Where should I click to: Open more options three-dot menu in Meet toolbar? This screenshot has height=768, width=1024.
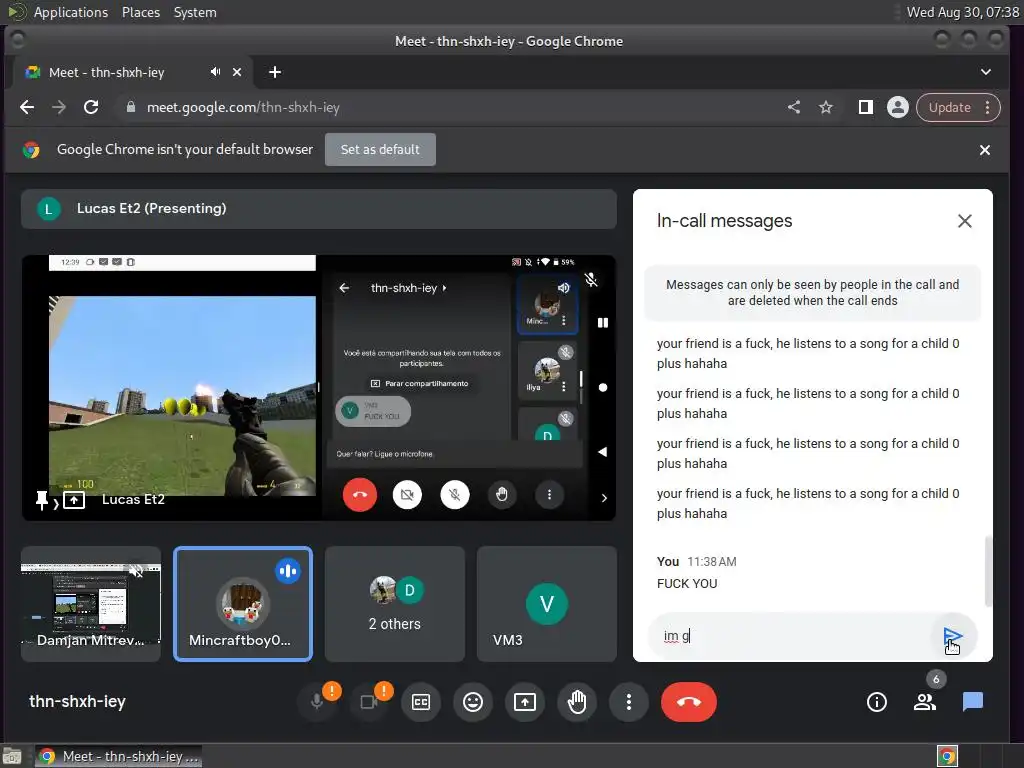pyautogui.click(x=629, y=702)
